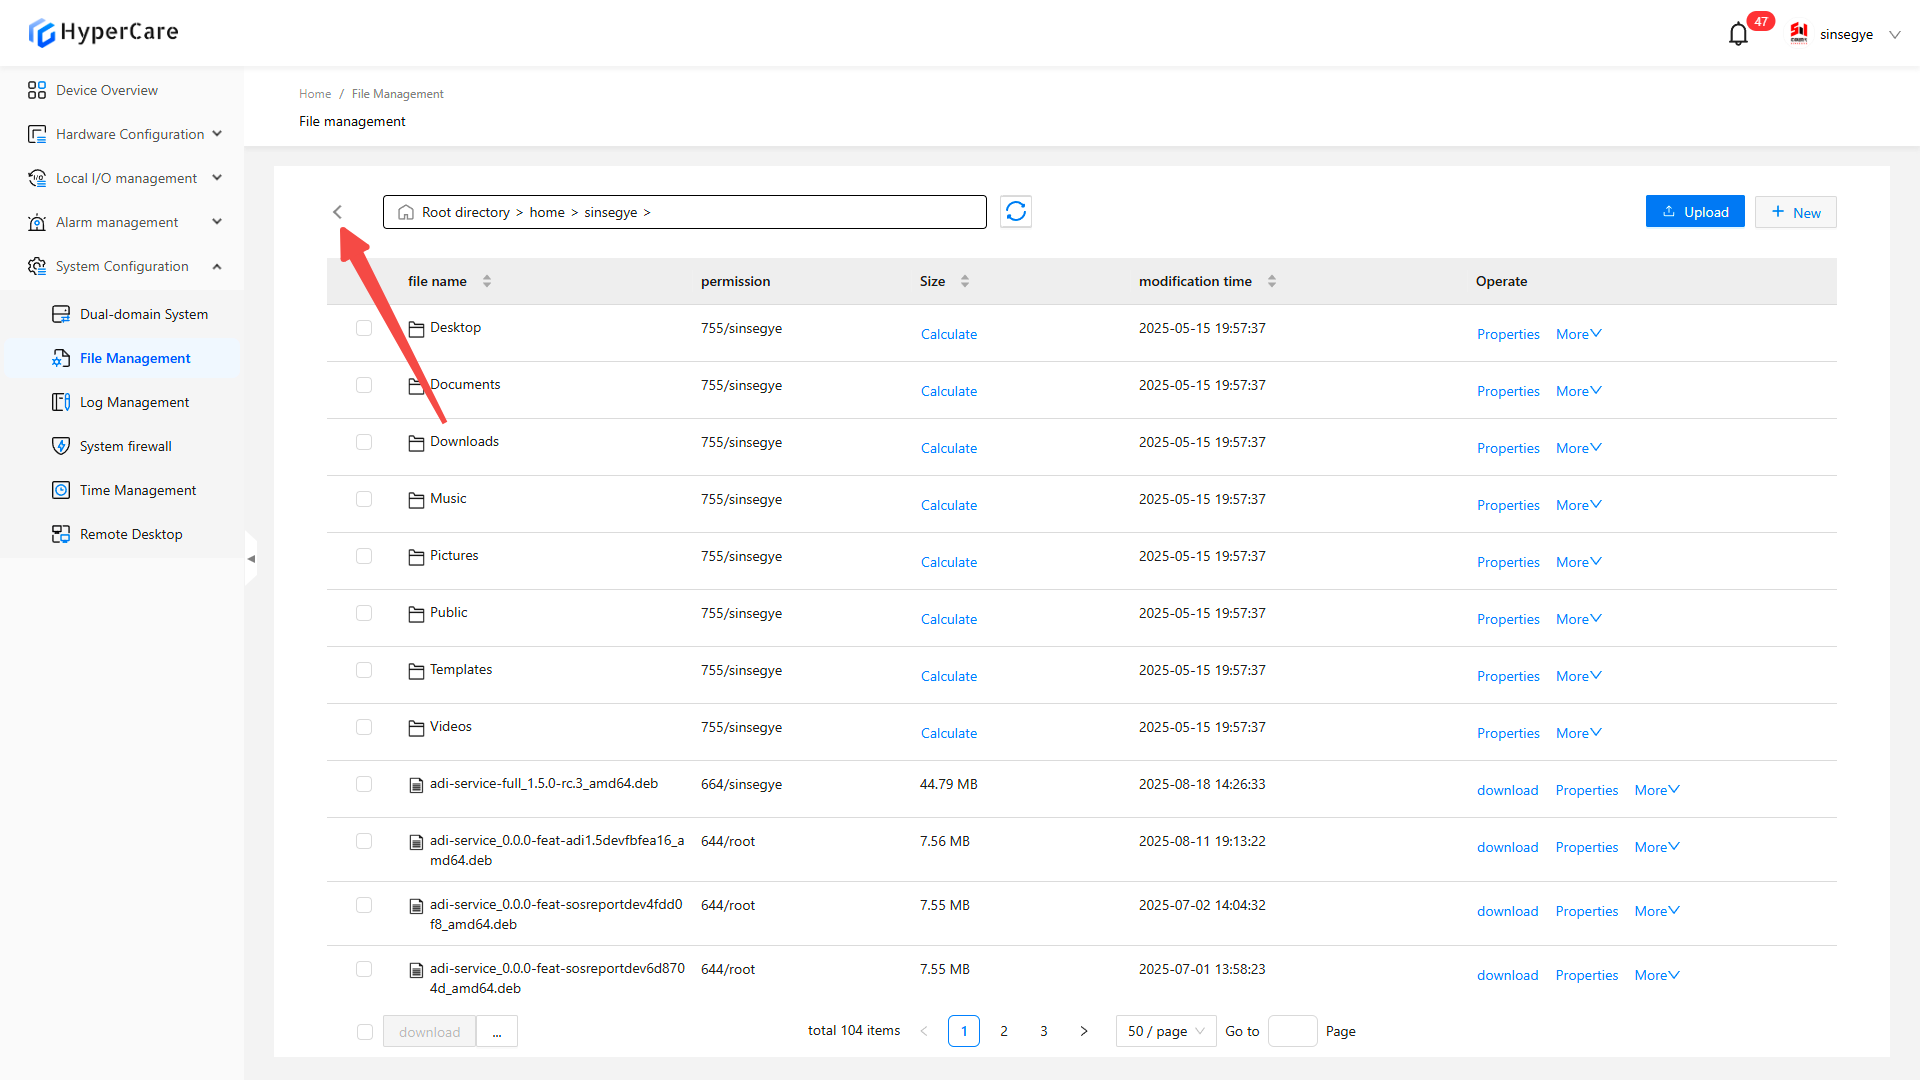Check the Desktop folder checkbox
This screenshot has height=1080, width=1920.
(x=364, y=328)
